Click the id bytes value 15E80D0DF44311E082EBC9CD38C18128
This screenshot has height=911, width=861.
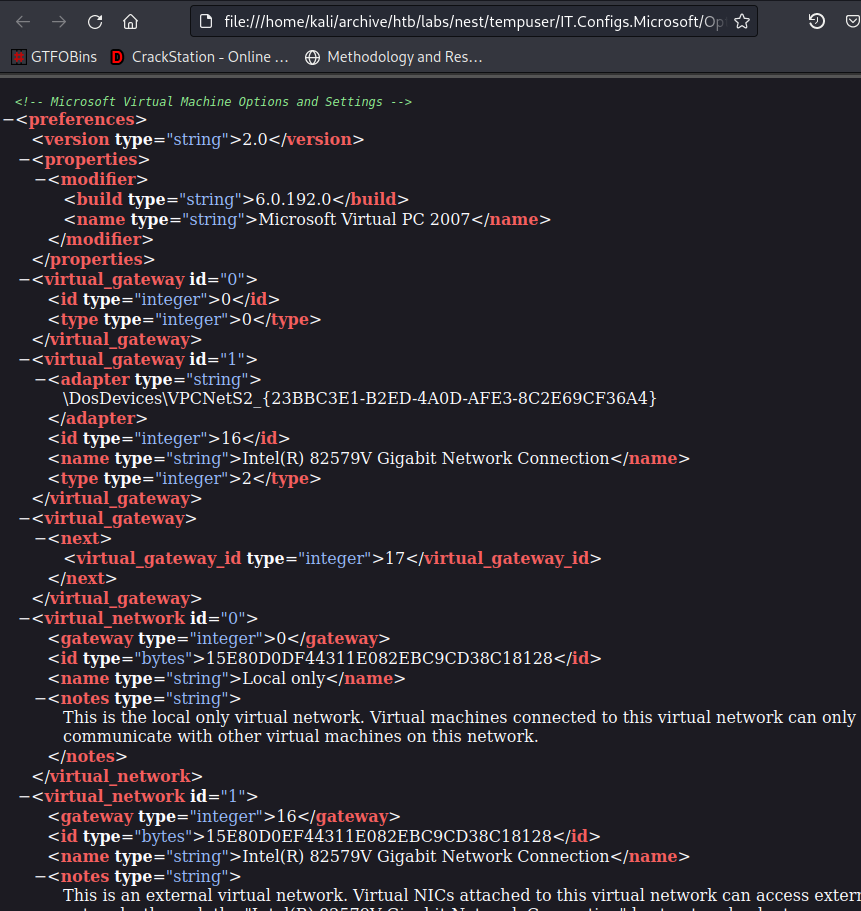[379, 658]
